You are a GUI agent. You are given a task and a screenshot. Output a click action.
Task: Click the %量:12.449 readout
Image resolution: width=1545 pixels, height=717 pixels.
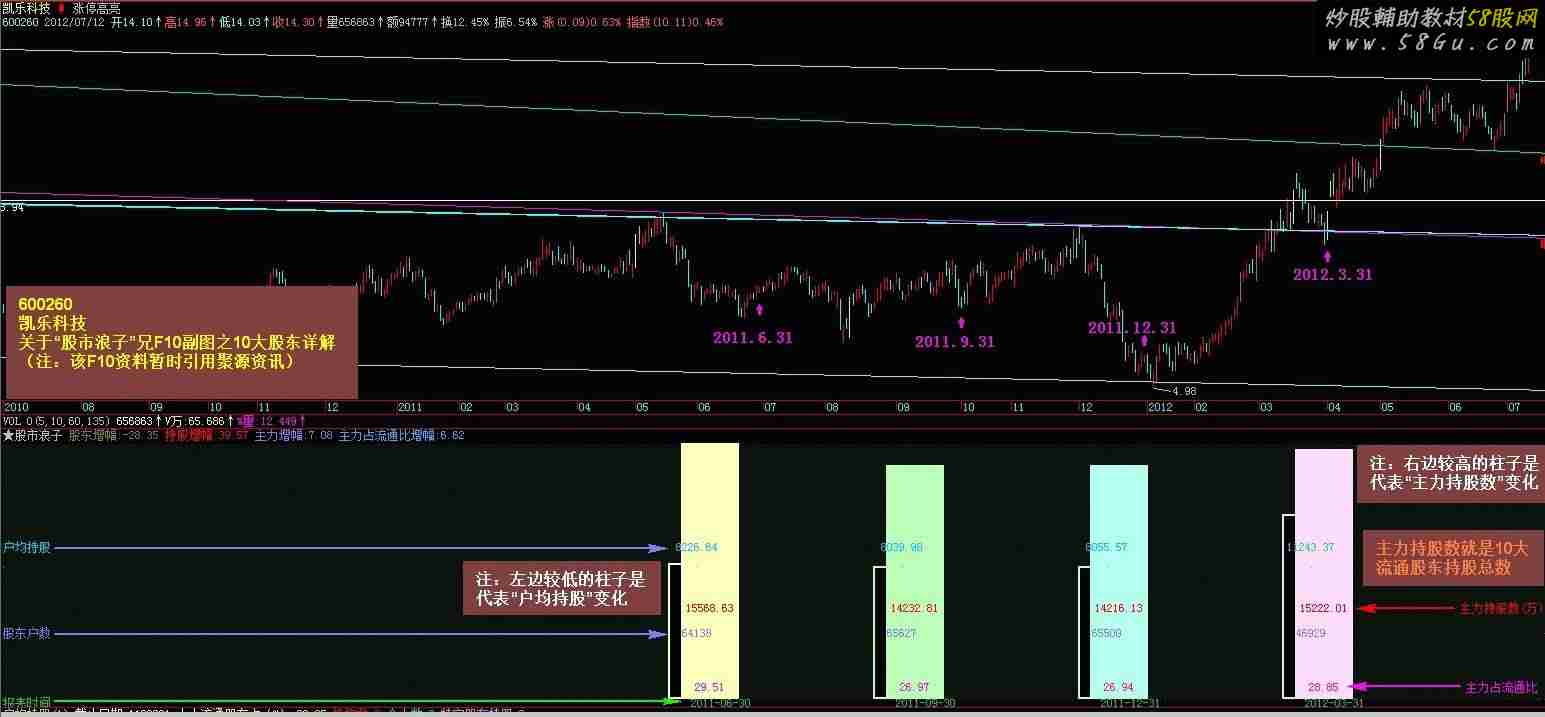point(267,421)
